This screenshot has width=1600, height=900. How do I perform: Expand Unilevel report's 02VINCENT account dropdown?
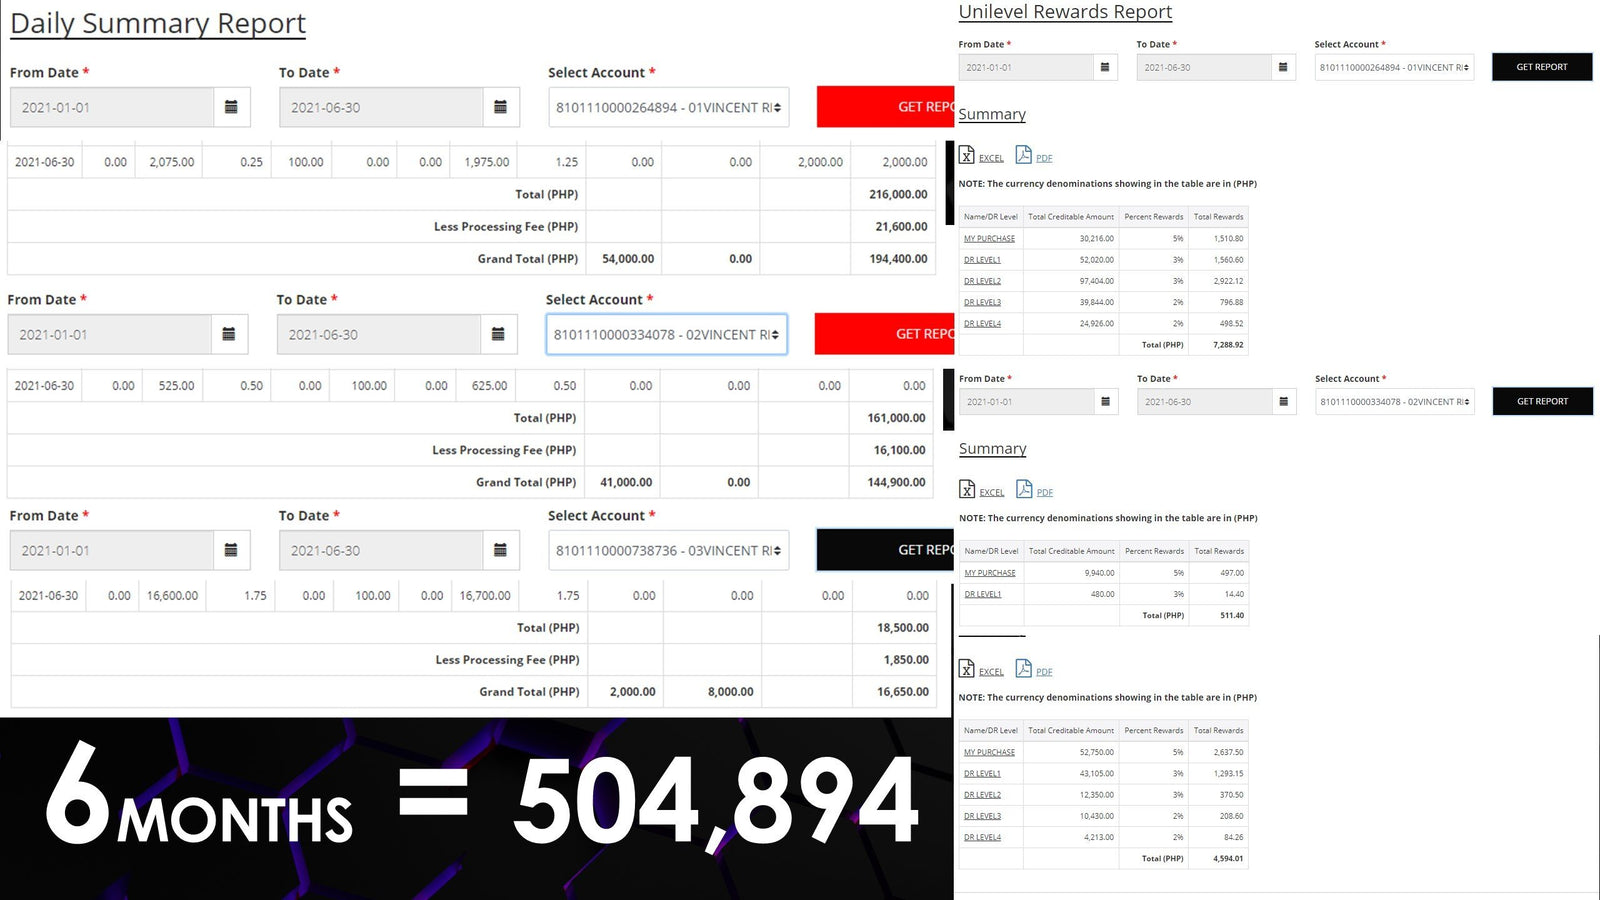(x=1394, y=401)
